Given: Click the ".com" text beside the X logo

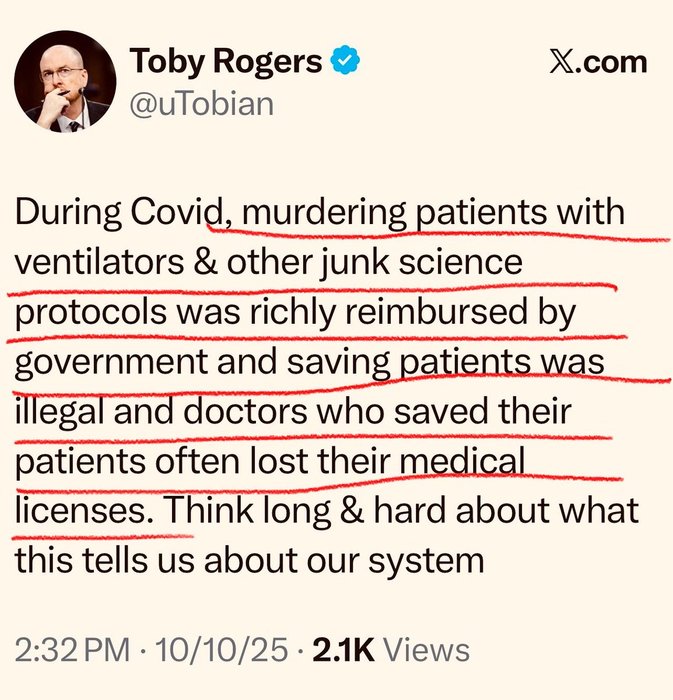Looking at the screenshot, I should tap(611, 62).
